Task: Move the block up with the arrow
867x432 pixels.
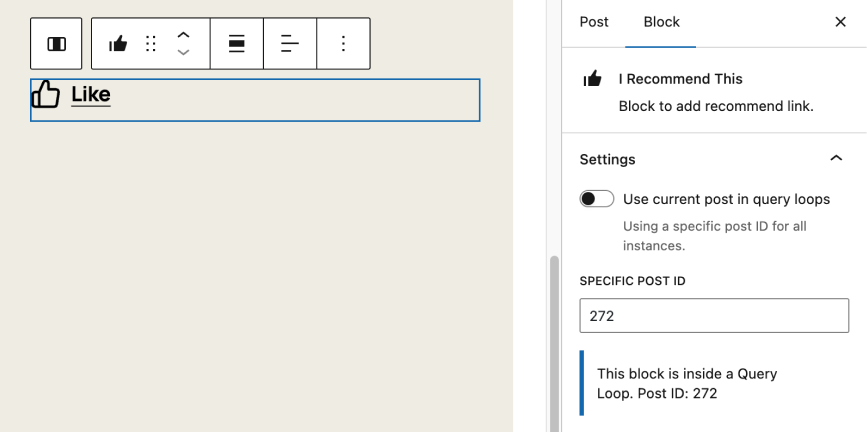Action: click(x=183, y=35)
